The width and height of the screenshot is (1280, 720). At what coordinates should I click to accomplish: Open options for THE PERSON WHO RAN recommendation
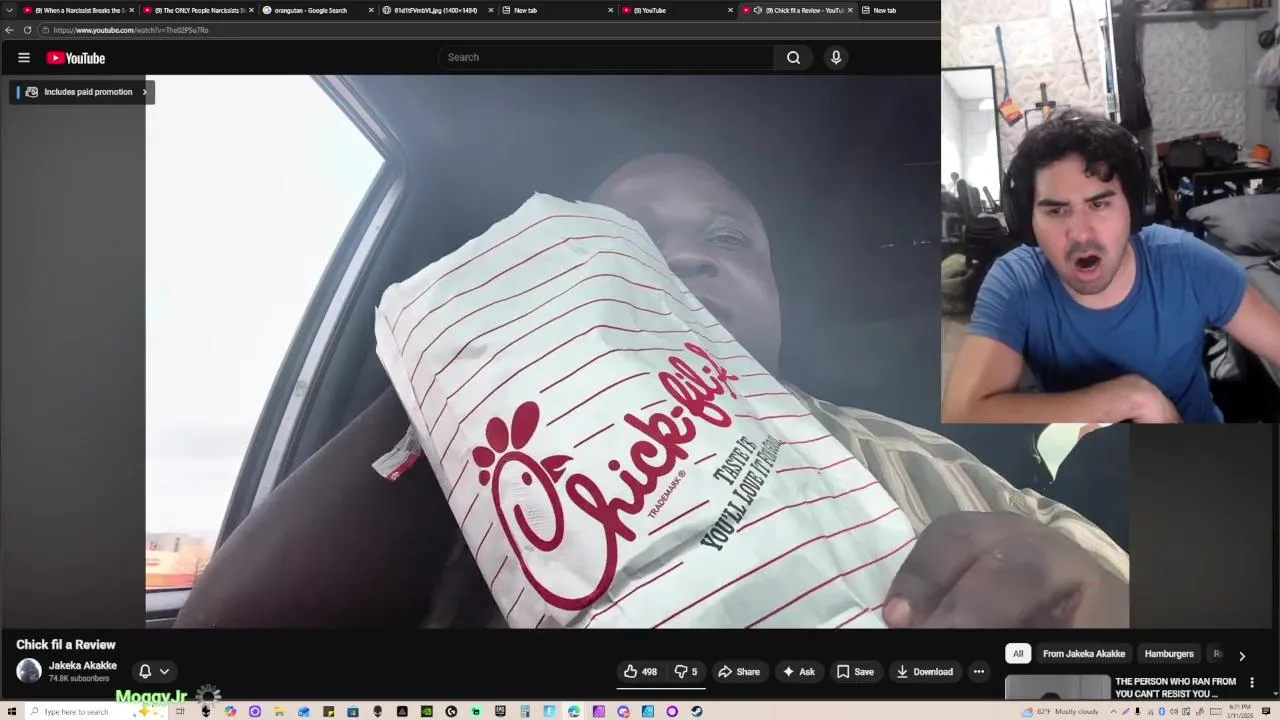(x=1252, y=683)
